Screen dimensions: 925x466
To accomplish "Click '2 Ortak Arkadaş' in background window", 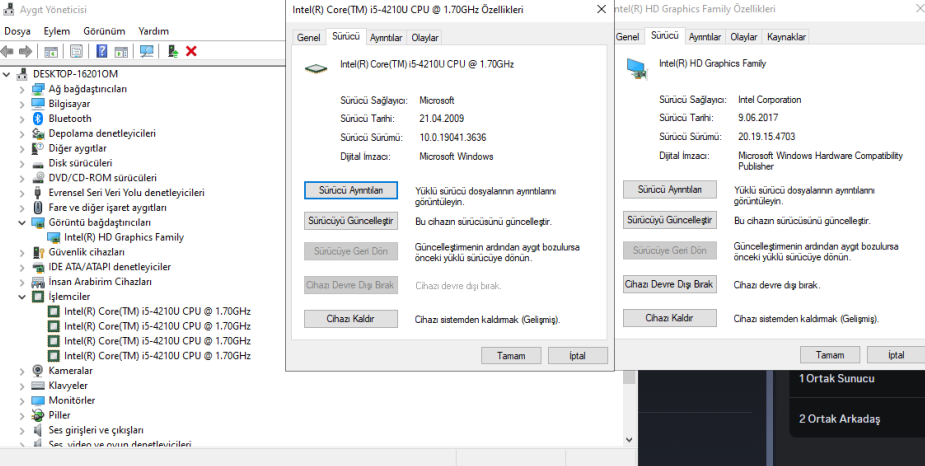I will pyautogui.click(x=839, y=419).
